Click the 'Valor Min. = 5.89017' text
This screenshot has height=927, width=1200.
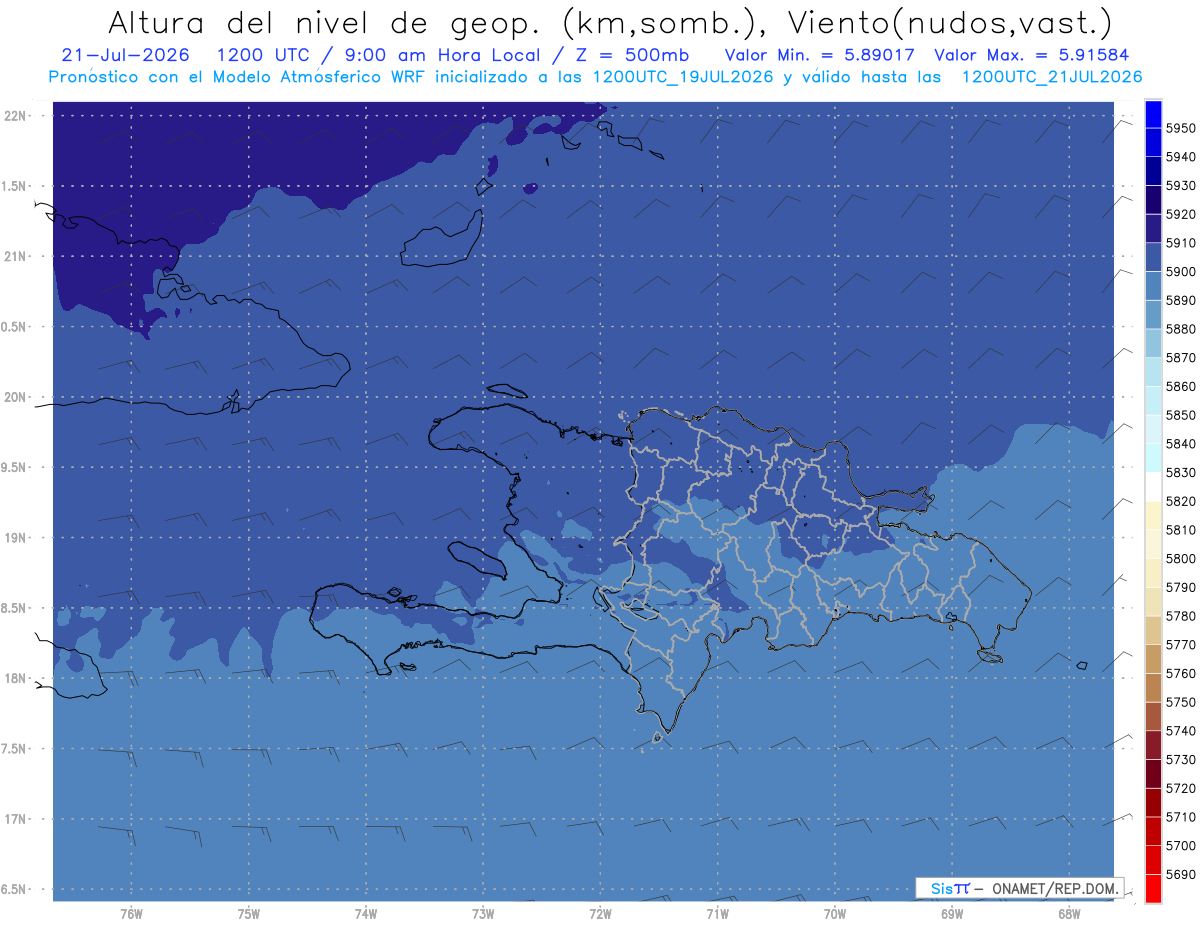click(x=820, y=55)
